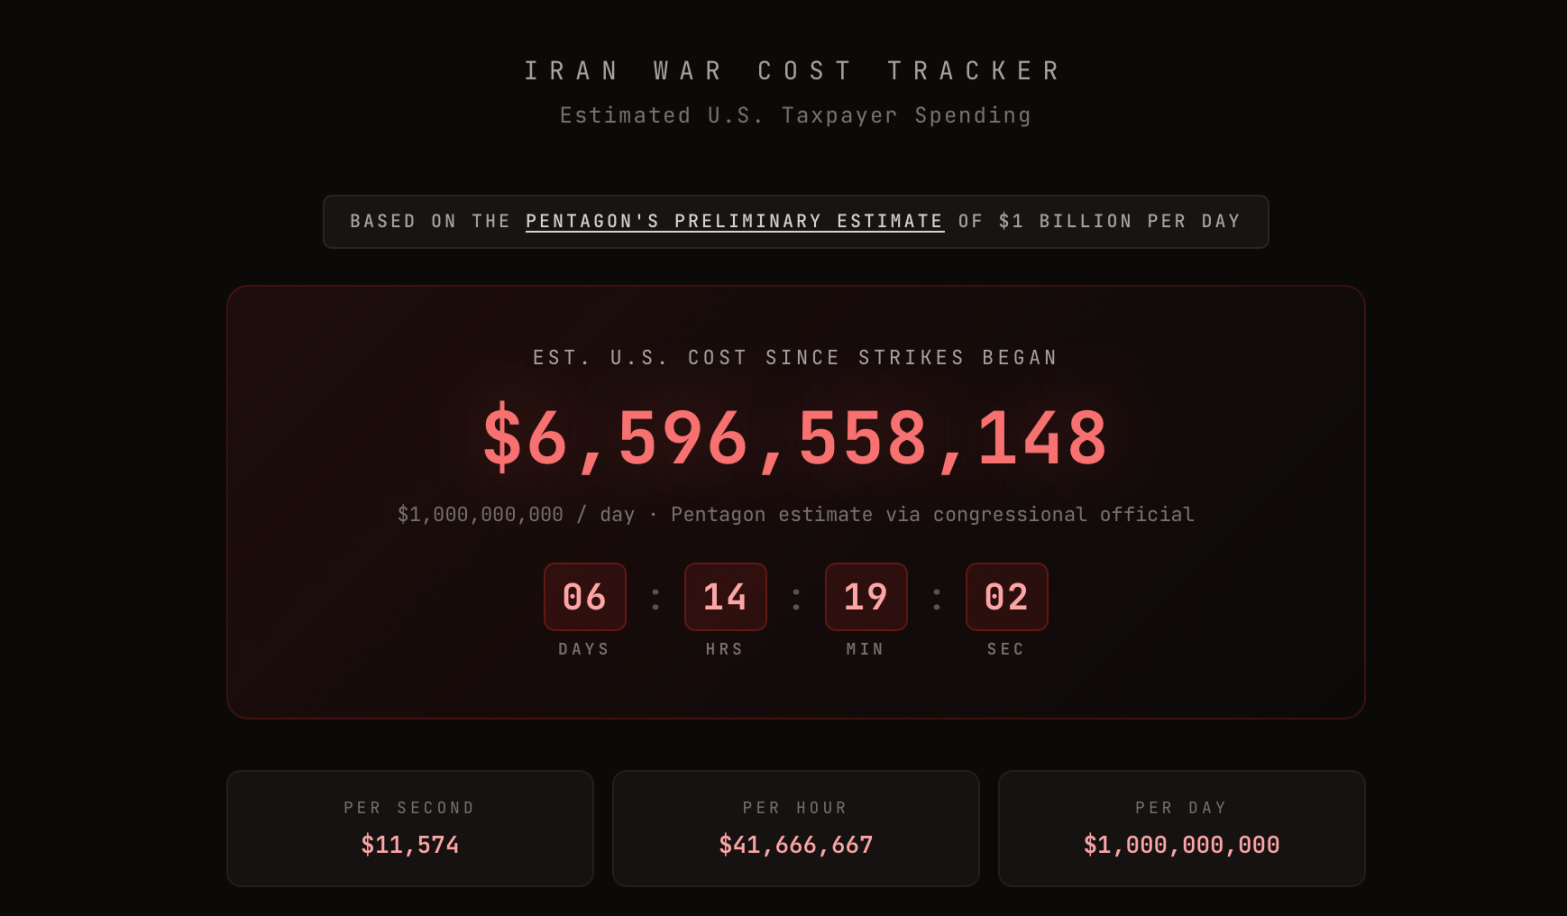Click the SEC label under the timer
This screenshot has height=916, width=1567.
(x=1006, y=650)
